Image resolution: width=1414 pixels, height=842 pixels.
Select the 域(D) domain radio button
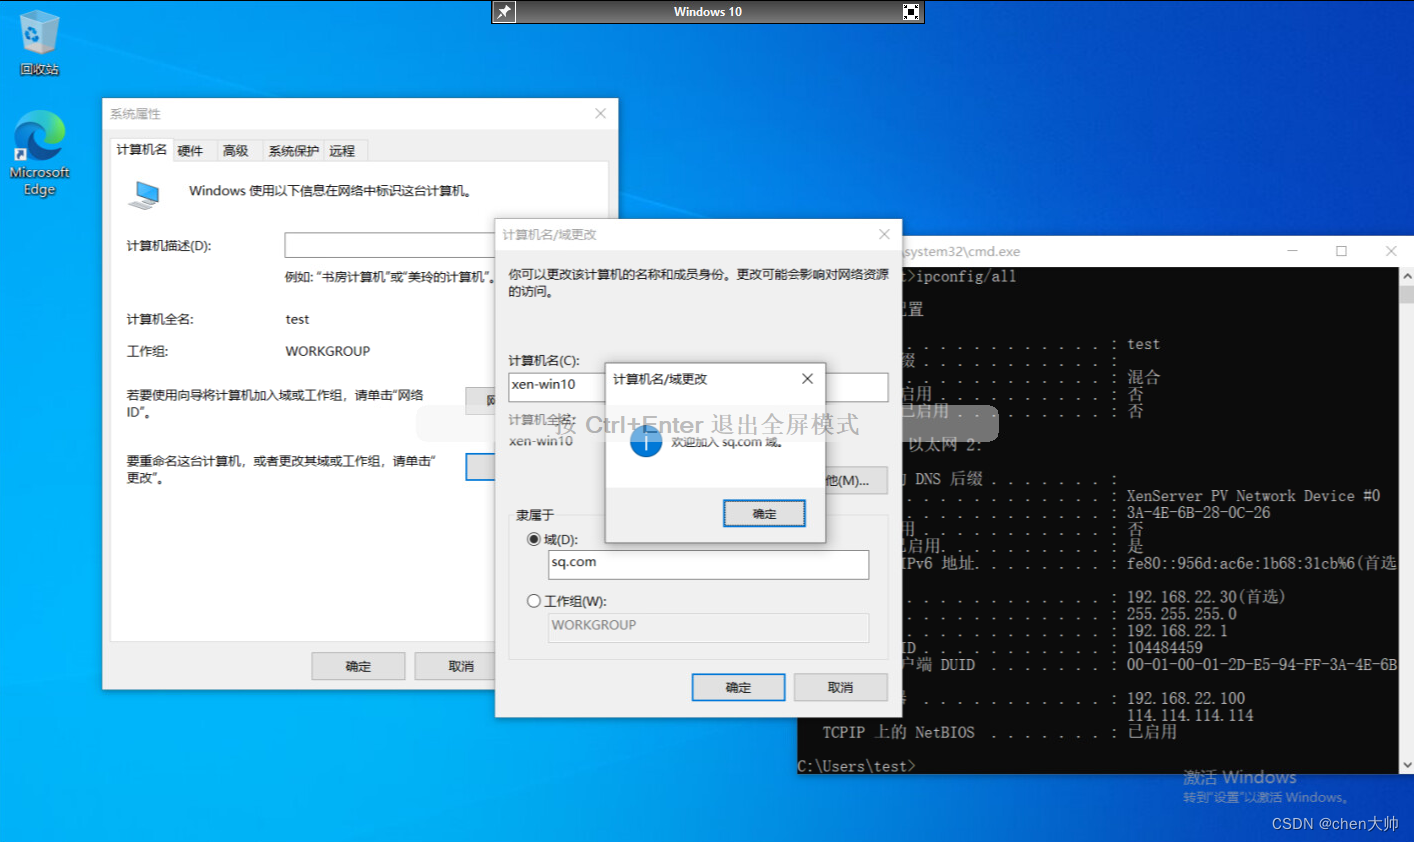click(x=534, y=539)
